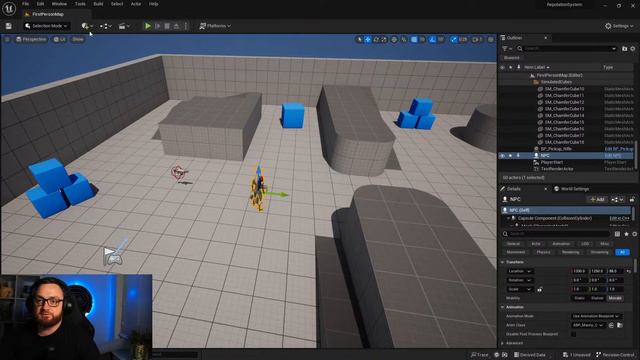640x360 pixels.
Task: Select Capsule Component in component tree
Action: click(x=554, y=218)
